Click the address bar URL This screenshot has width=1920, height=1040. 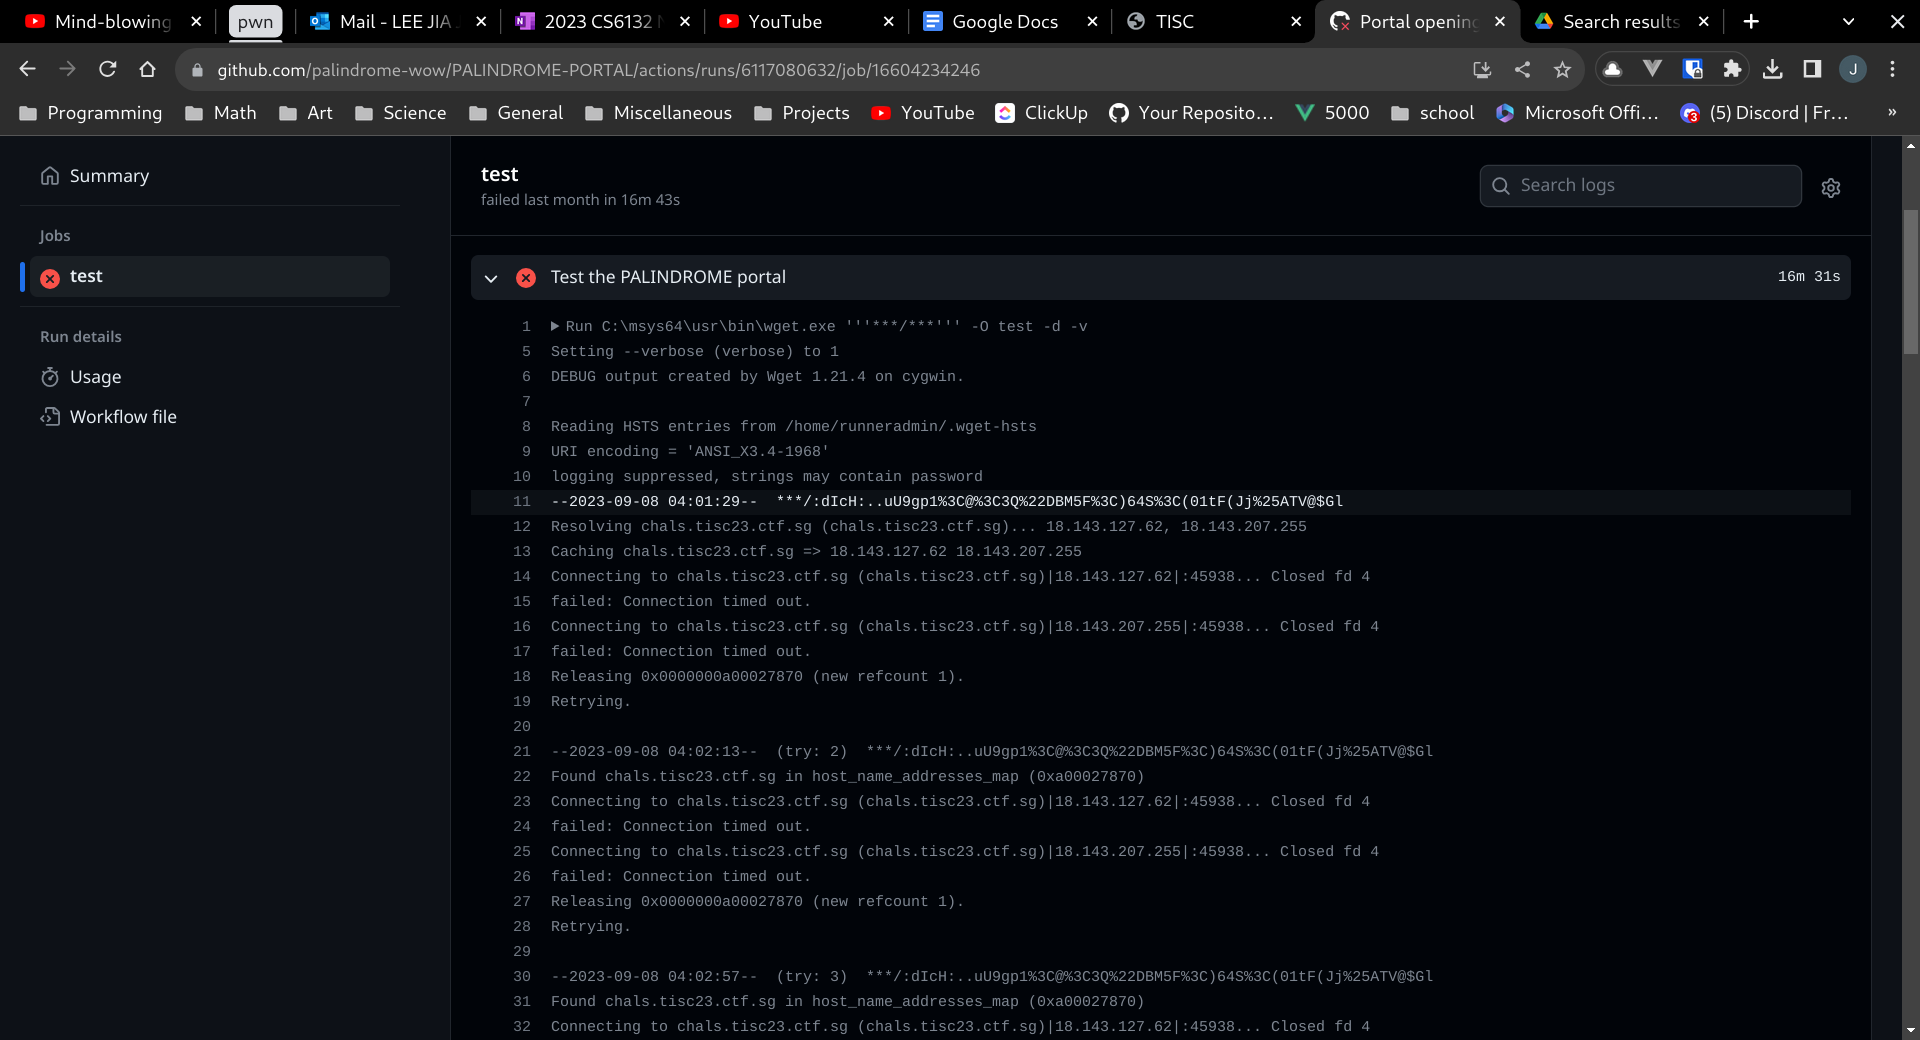(598, 70)
